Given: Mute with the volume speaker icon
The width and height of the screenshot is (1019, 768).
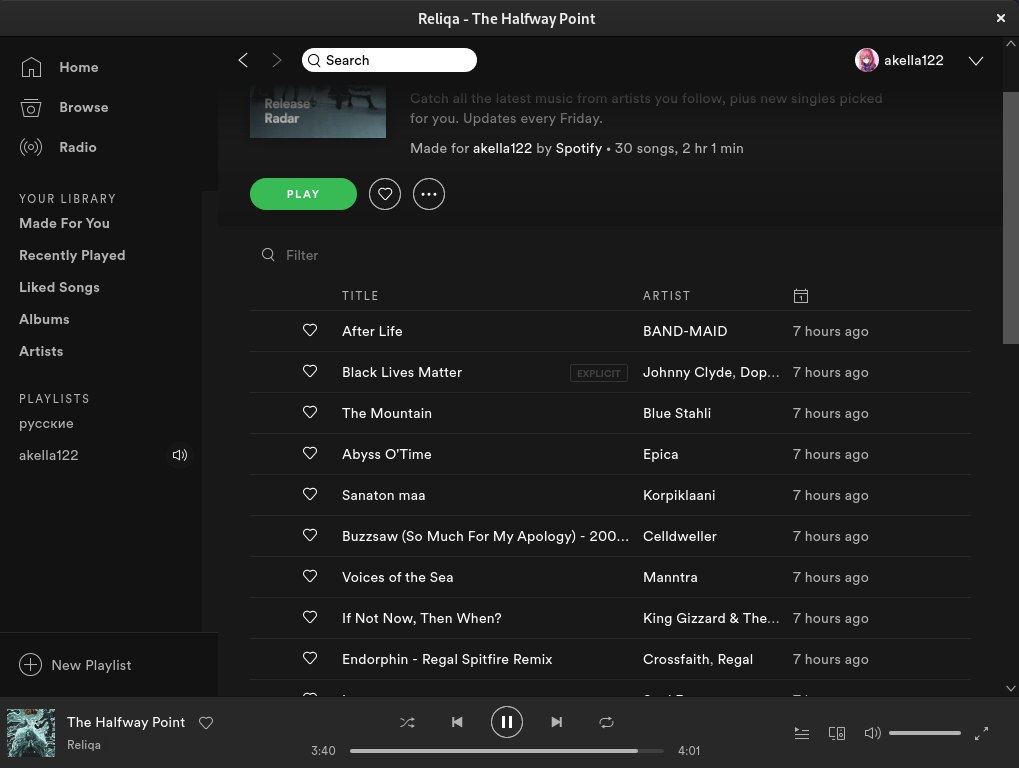Looking at the screenshot, I should click(872, 734).
